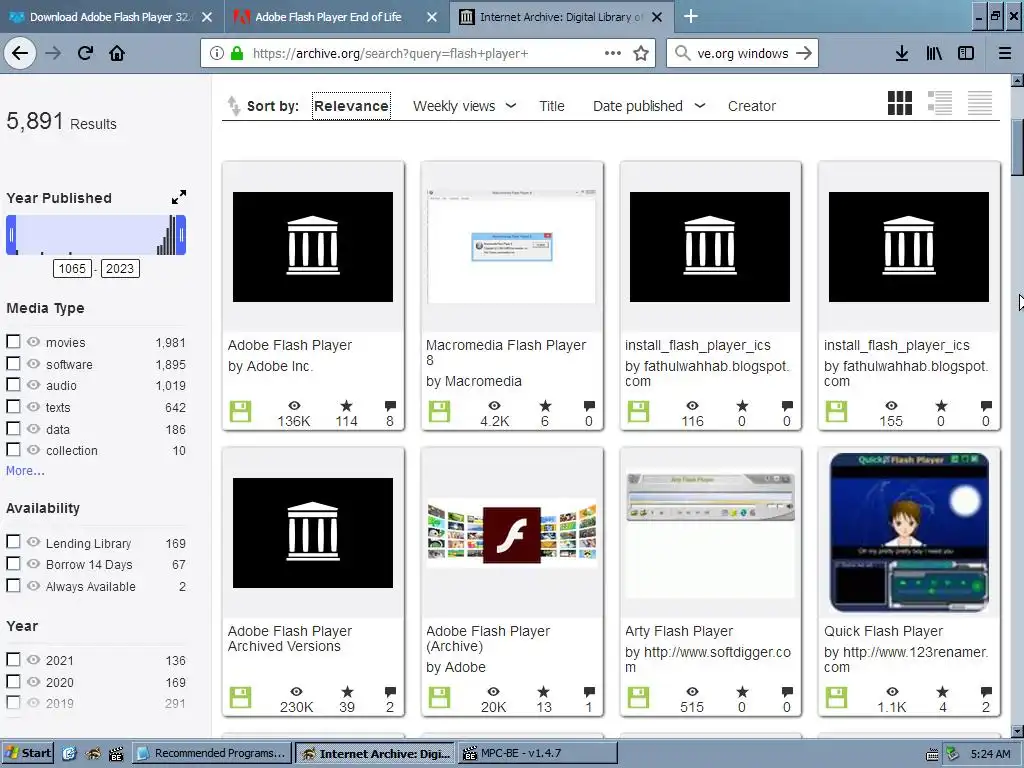Open the Firefox hamburger menu
This screenshot has height=768, width=1024.
click(x=1005, y=54)
